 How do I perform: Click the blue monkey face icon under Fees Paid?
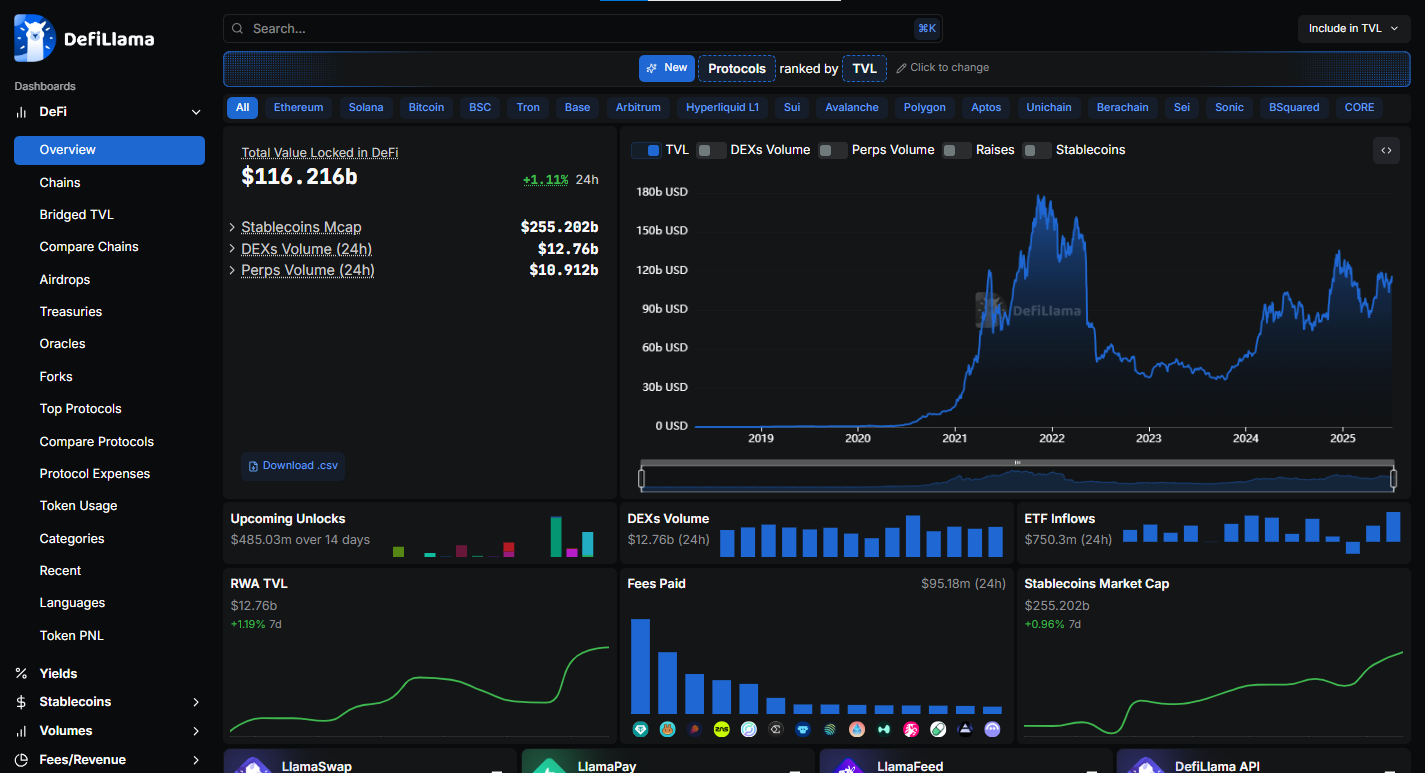click(803, 729)
